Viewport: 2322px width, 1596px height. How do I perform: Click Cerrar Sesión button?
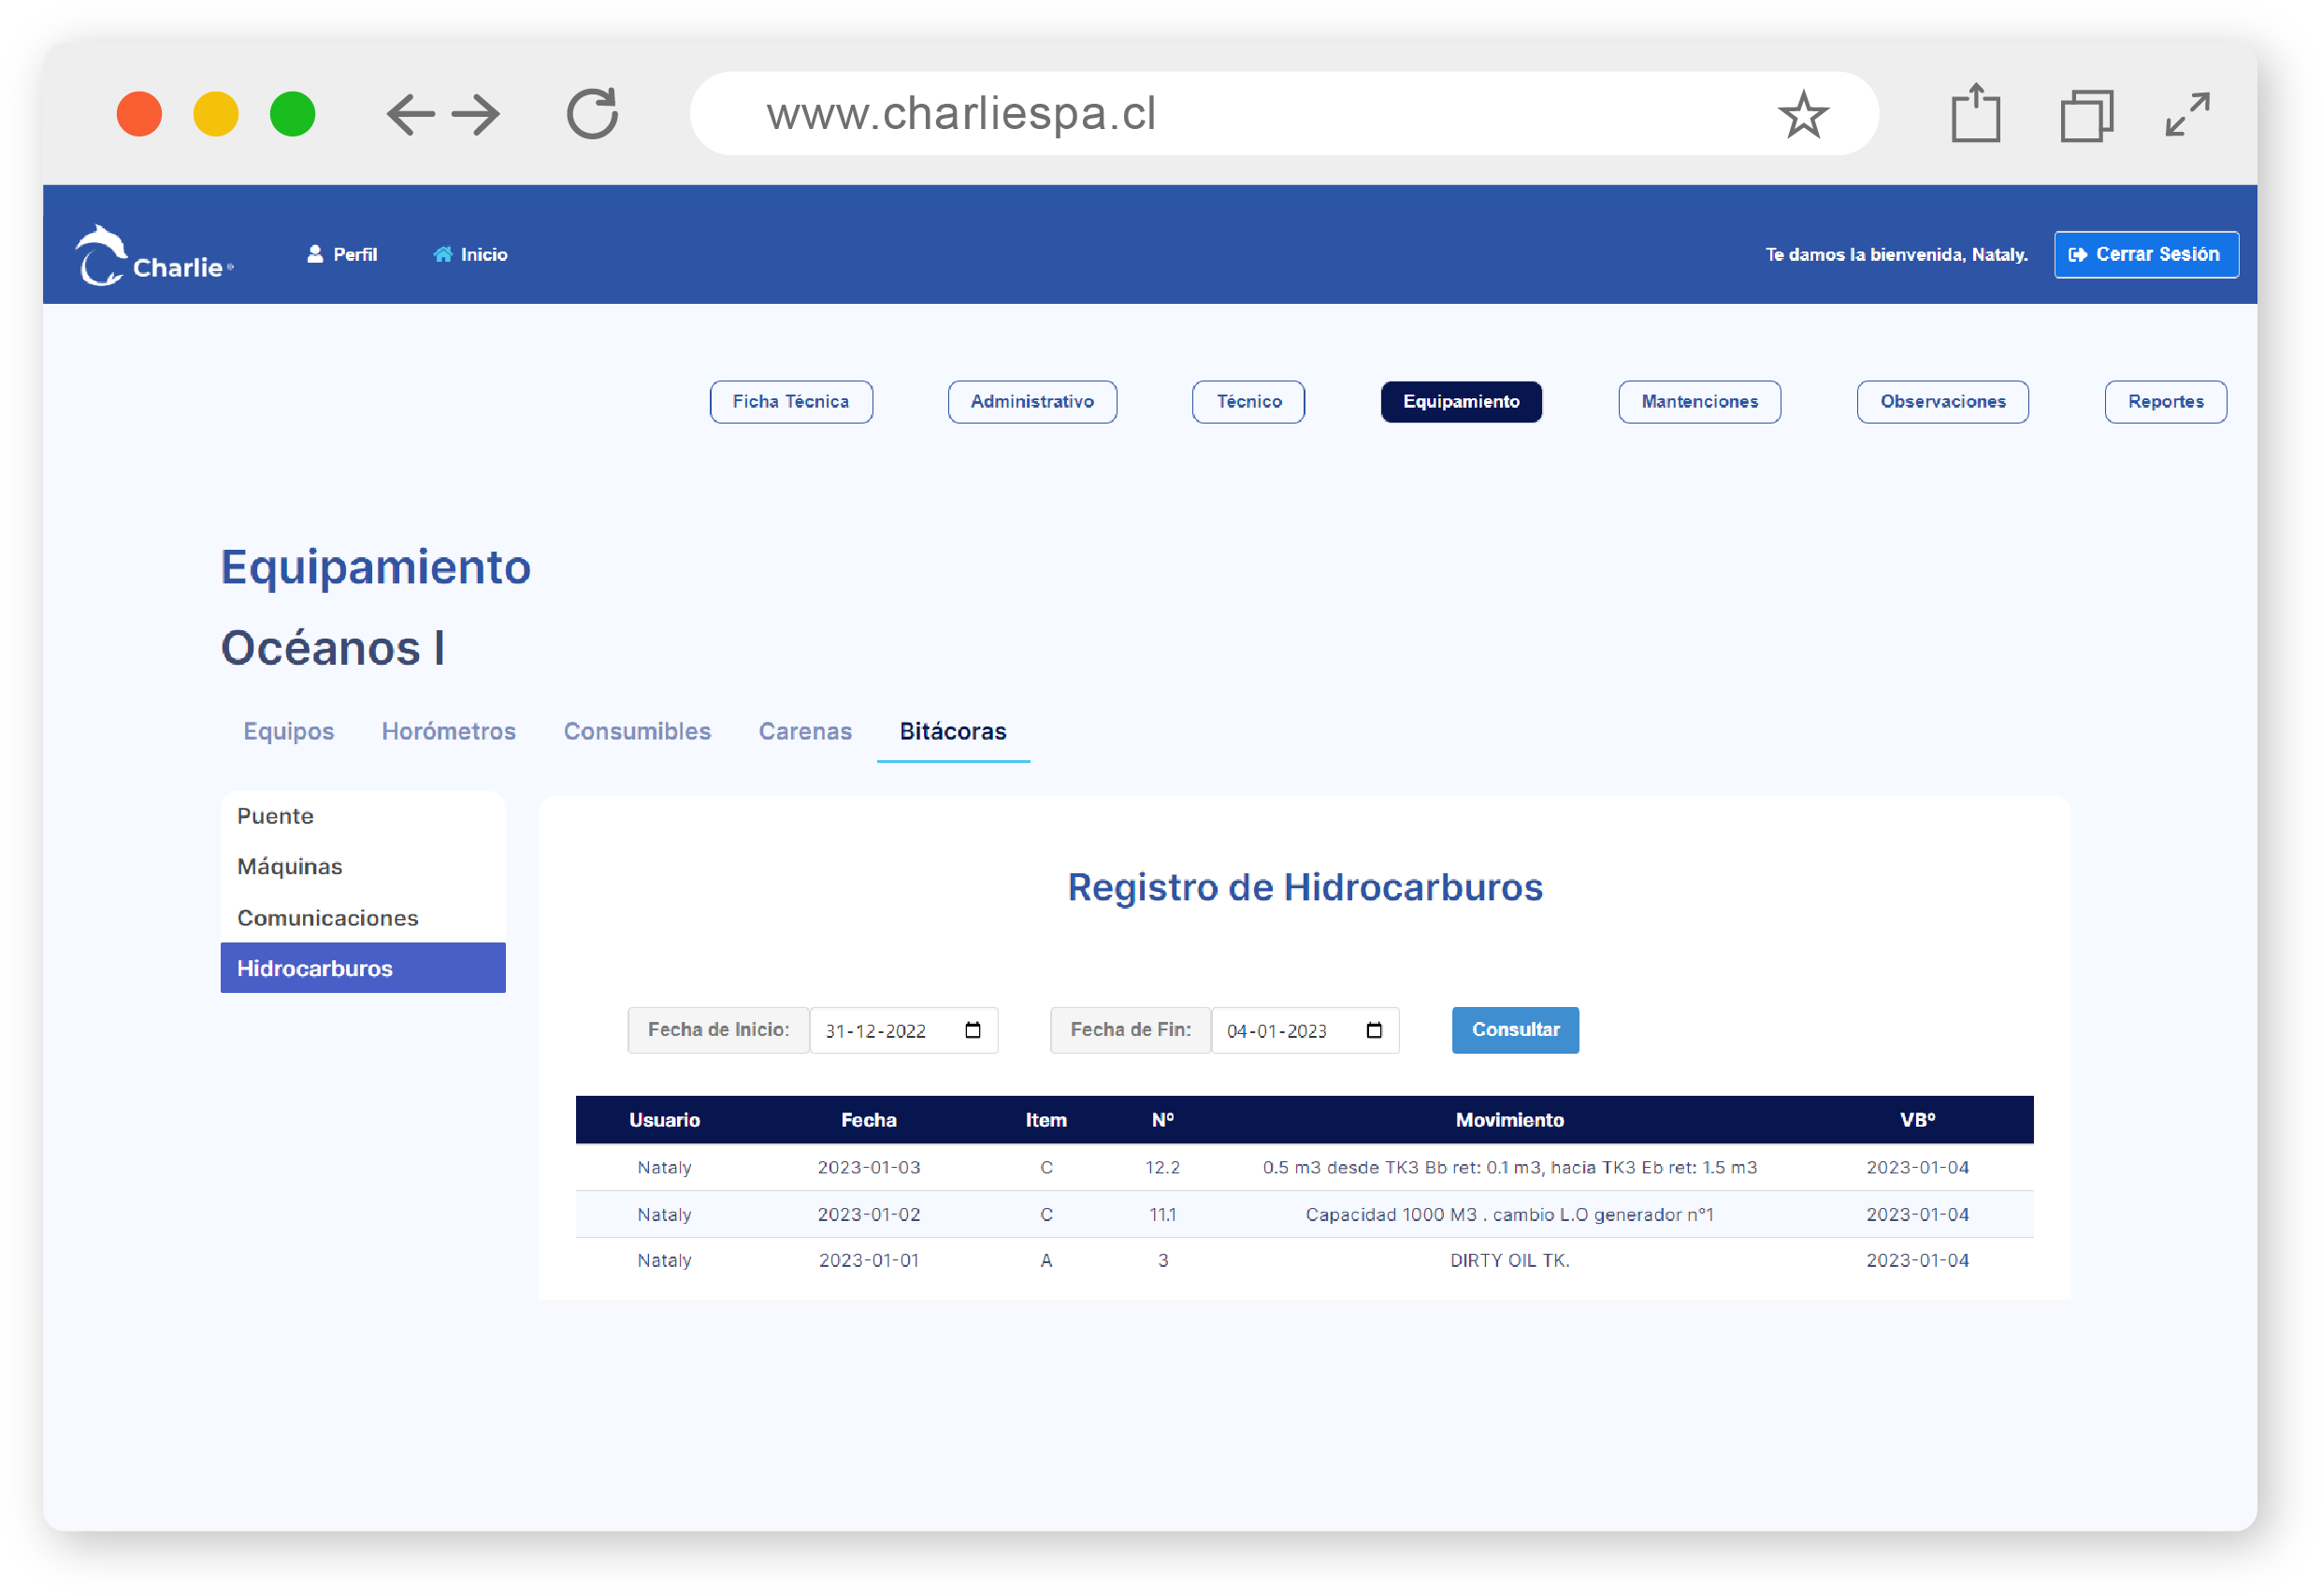coord(2145,254)
